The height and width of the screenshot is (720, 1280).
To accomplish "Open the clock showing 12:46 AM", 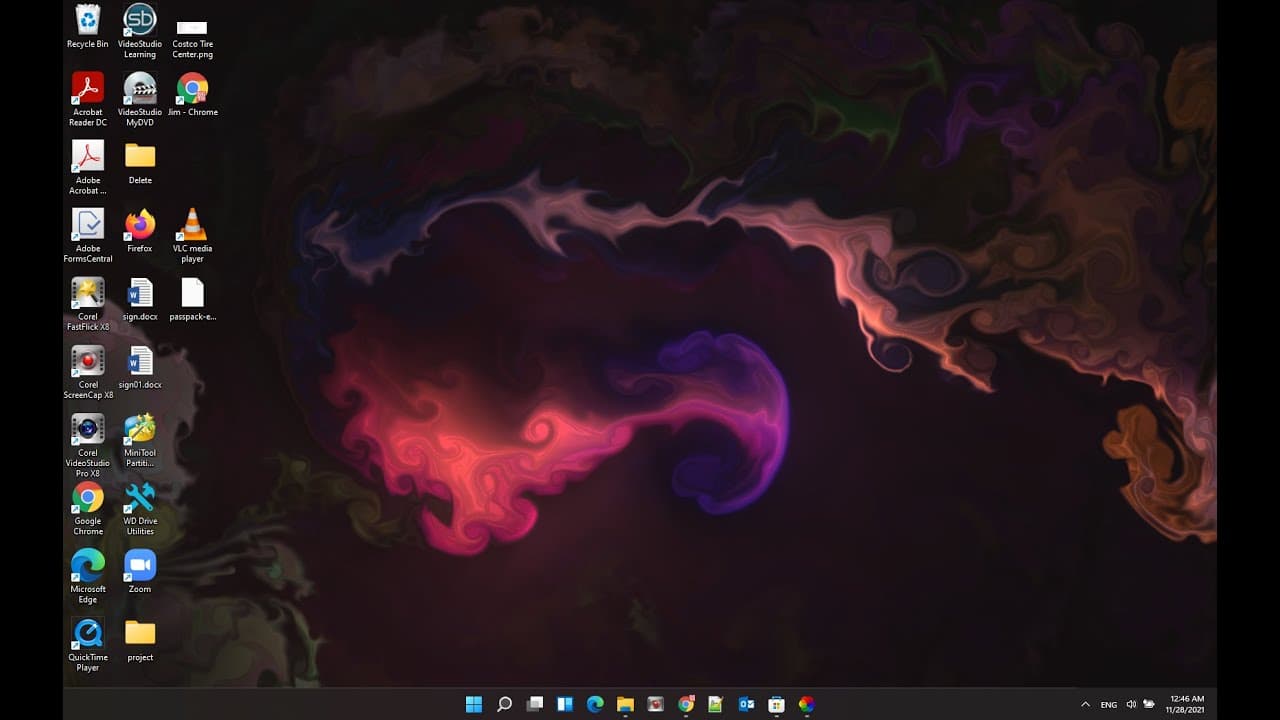I will 1186,704.
